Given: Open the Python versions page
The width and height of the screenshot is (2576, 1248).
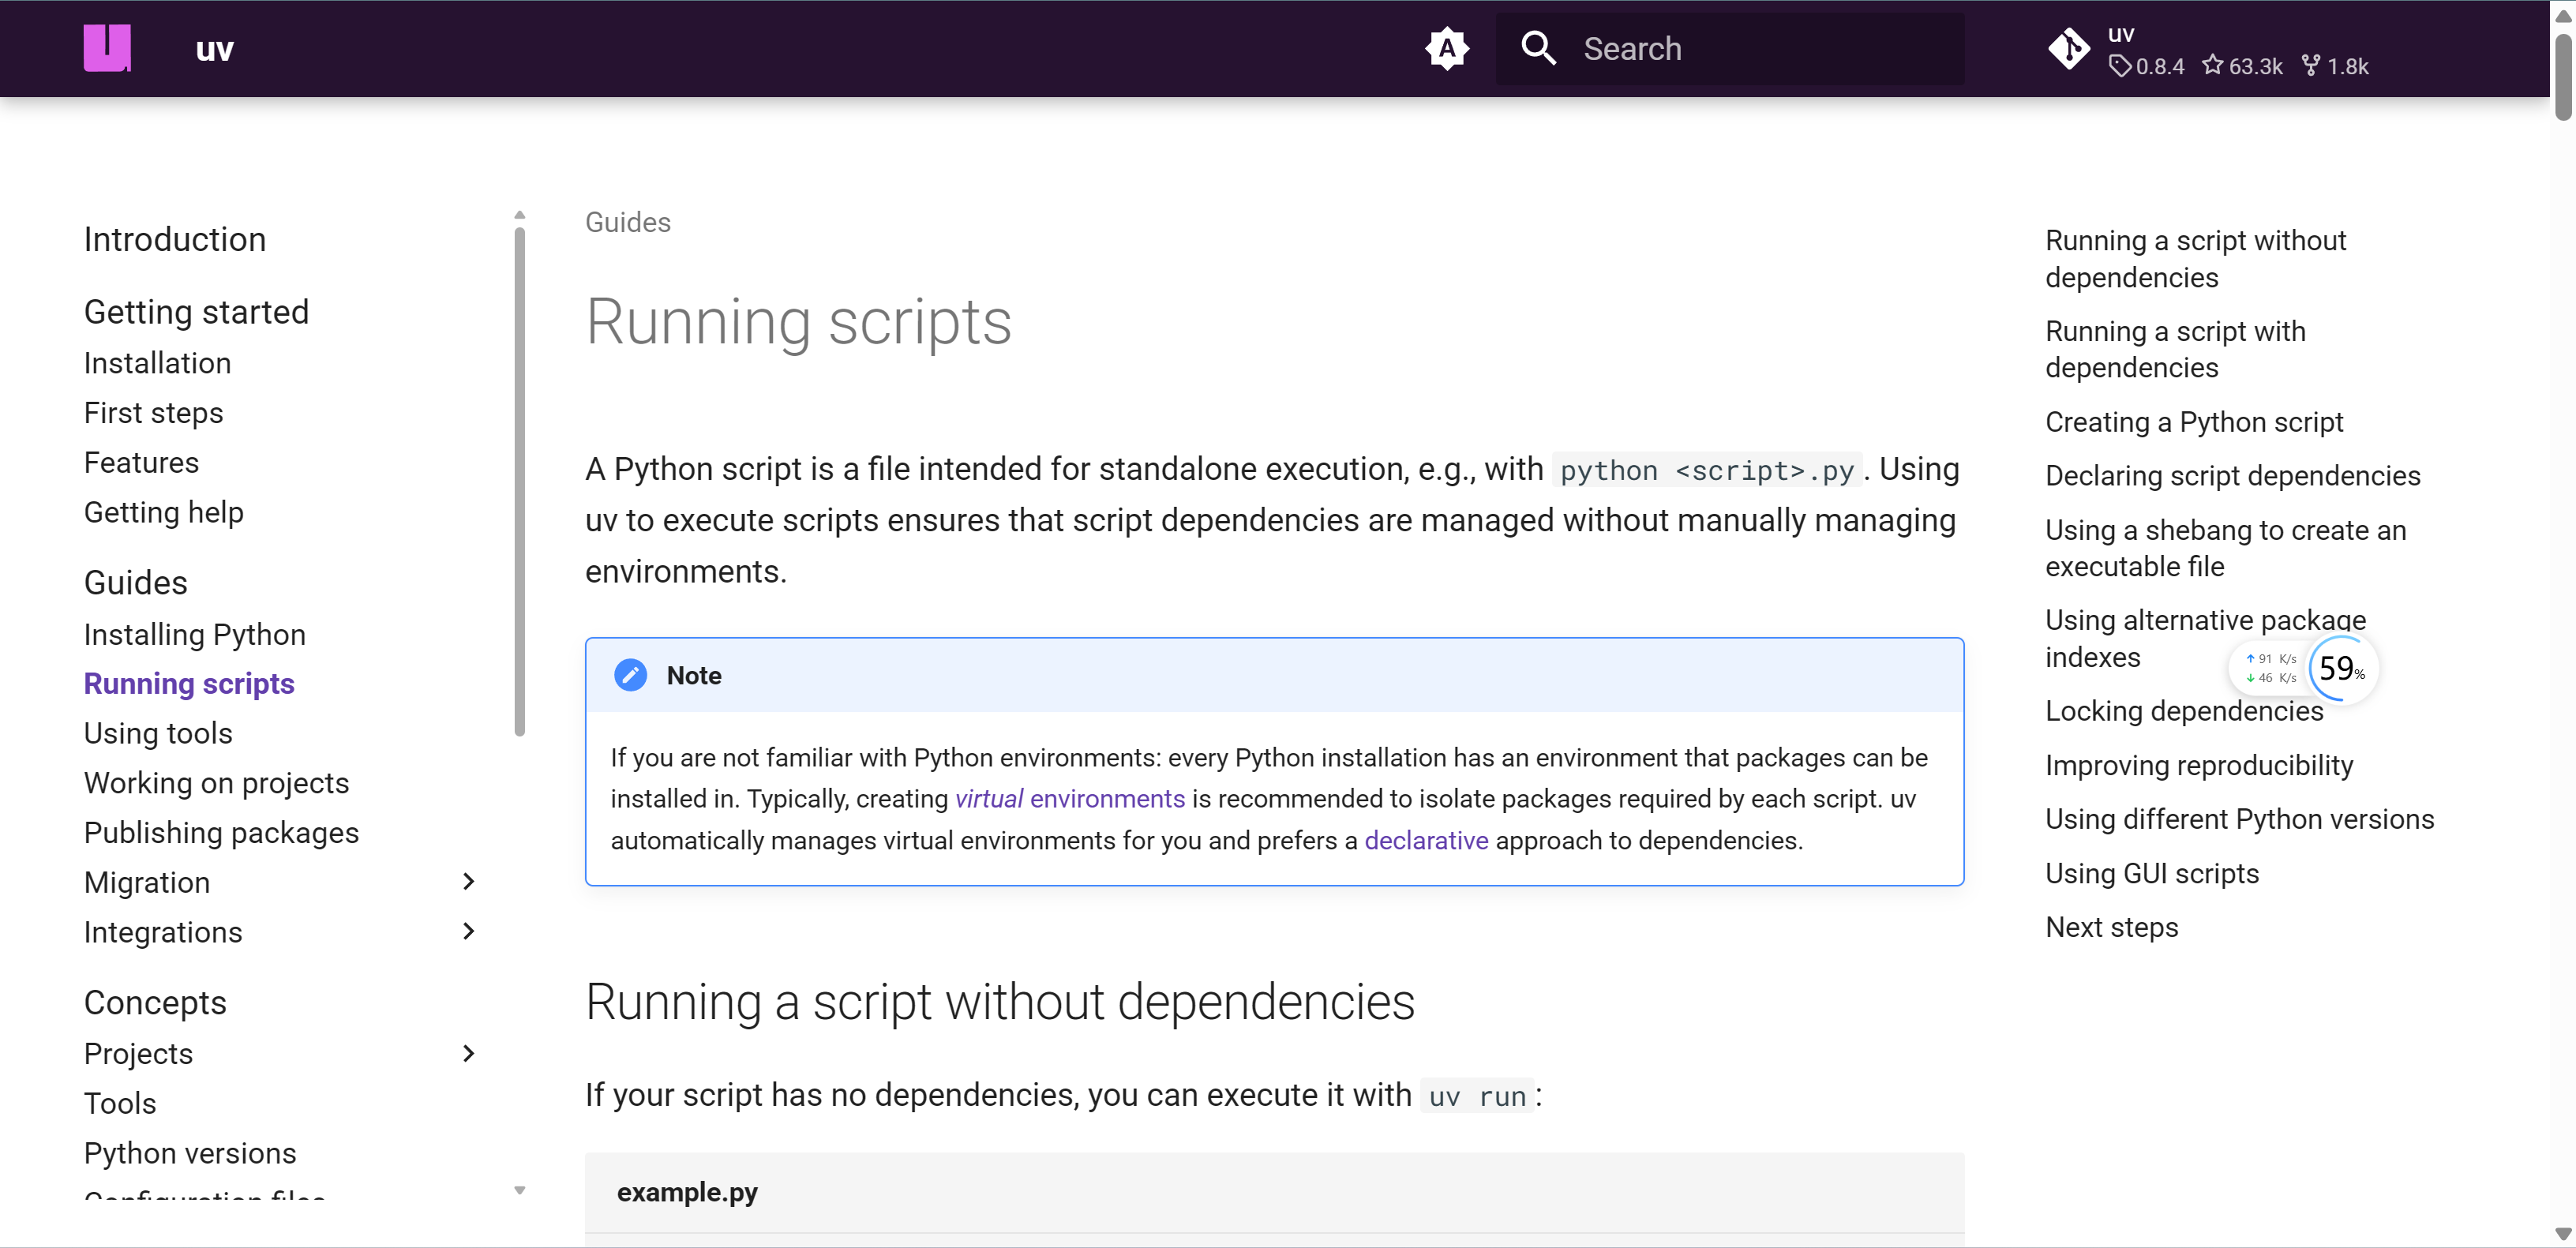Looking at the screenshot, I should [190, 1153].
